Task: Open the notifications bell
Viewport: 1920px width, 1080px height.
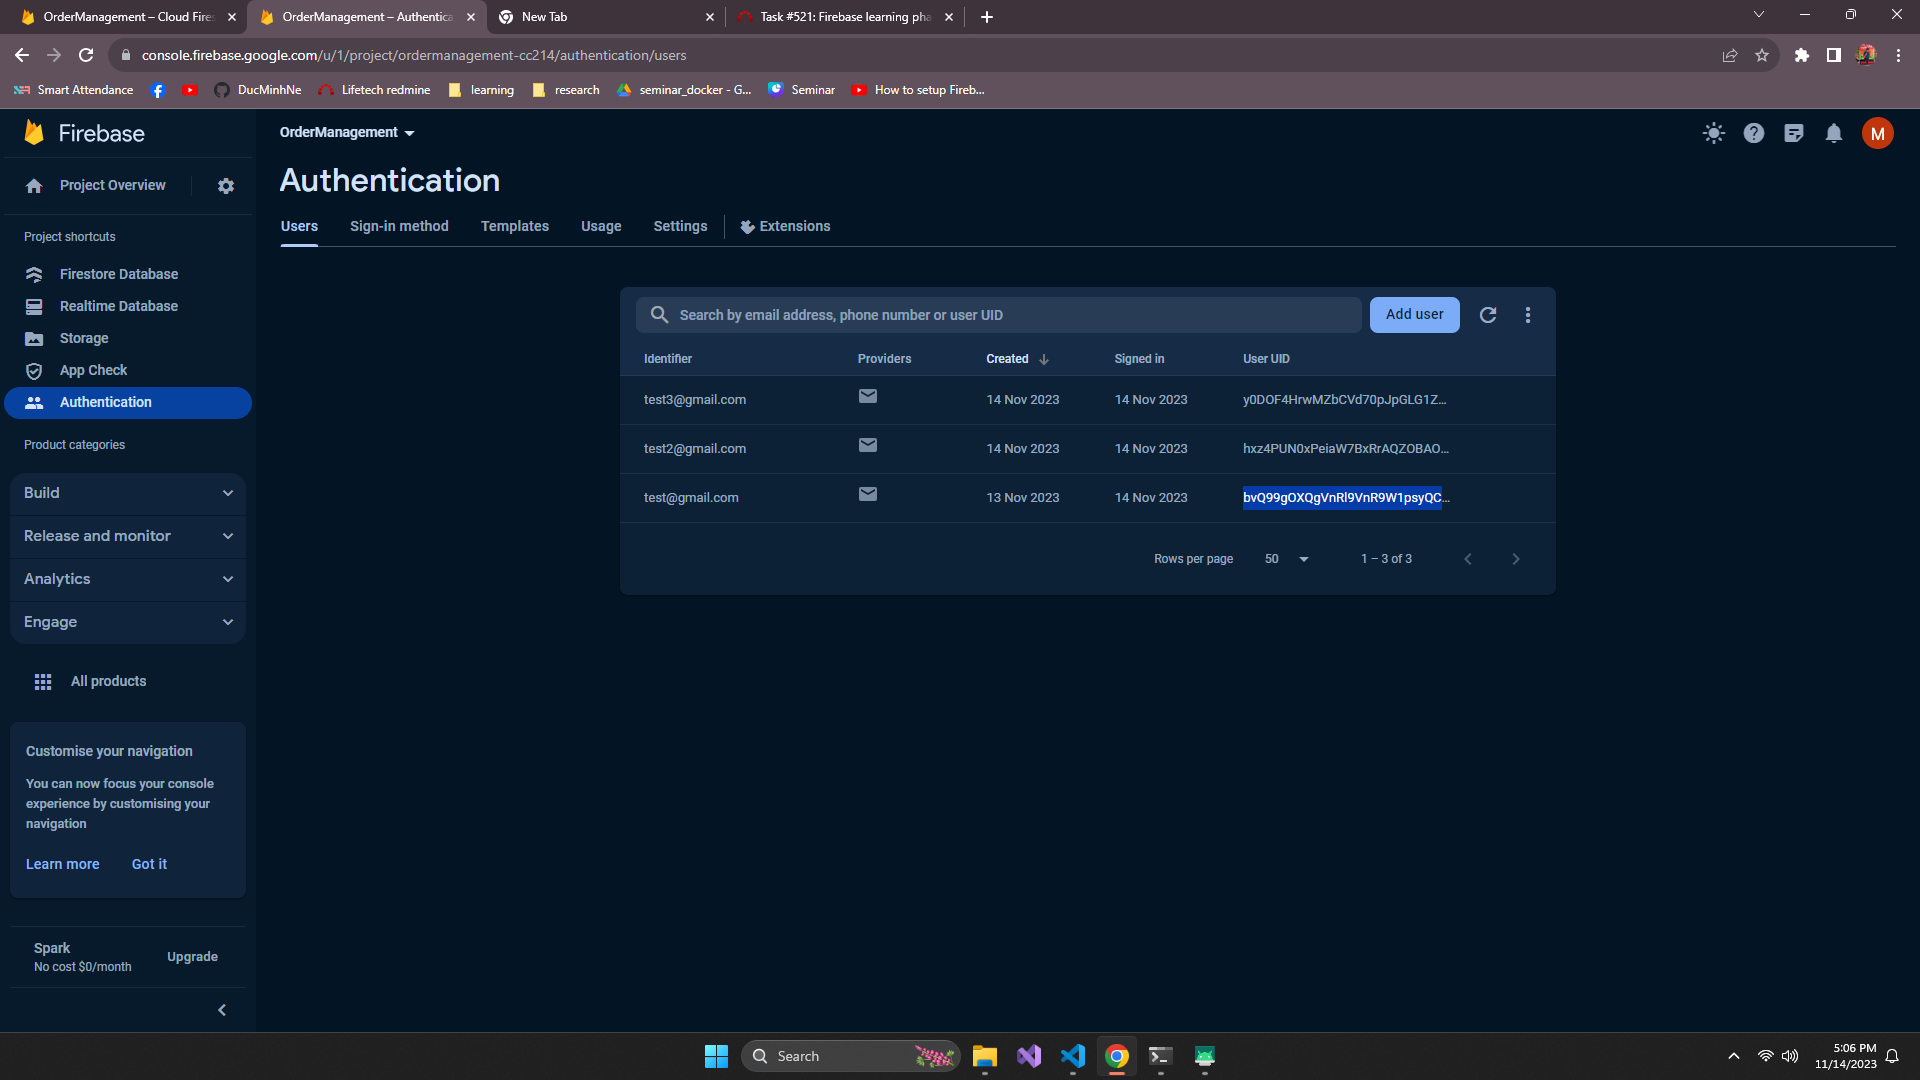Action: coord(1833,133)
